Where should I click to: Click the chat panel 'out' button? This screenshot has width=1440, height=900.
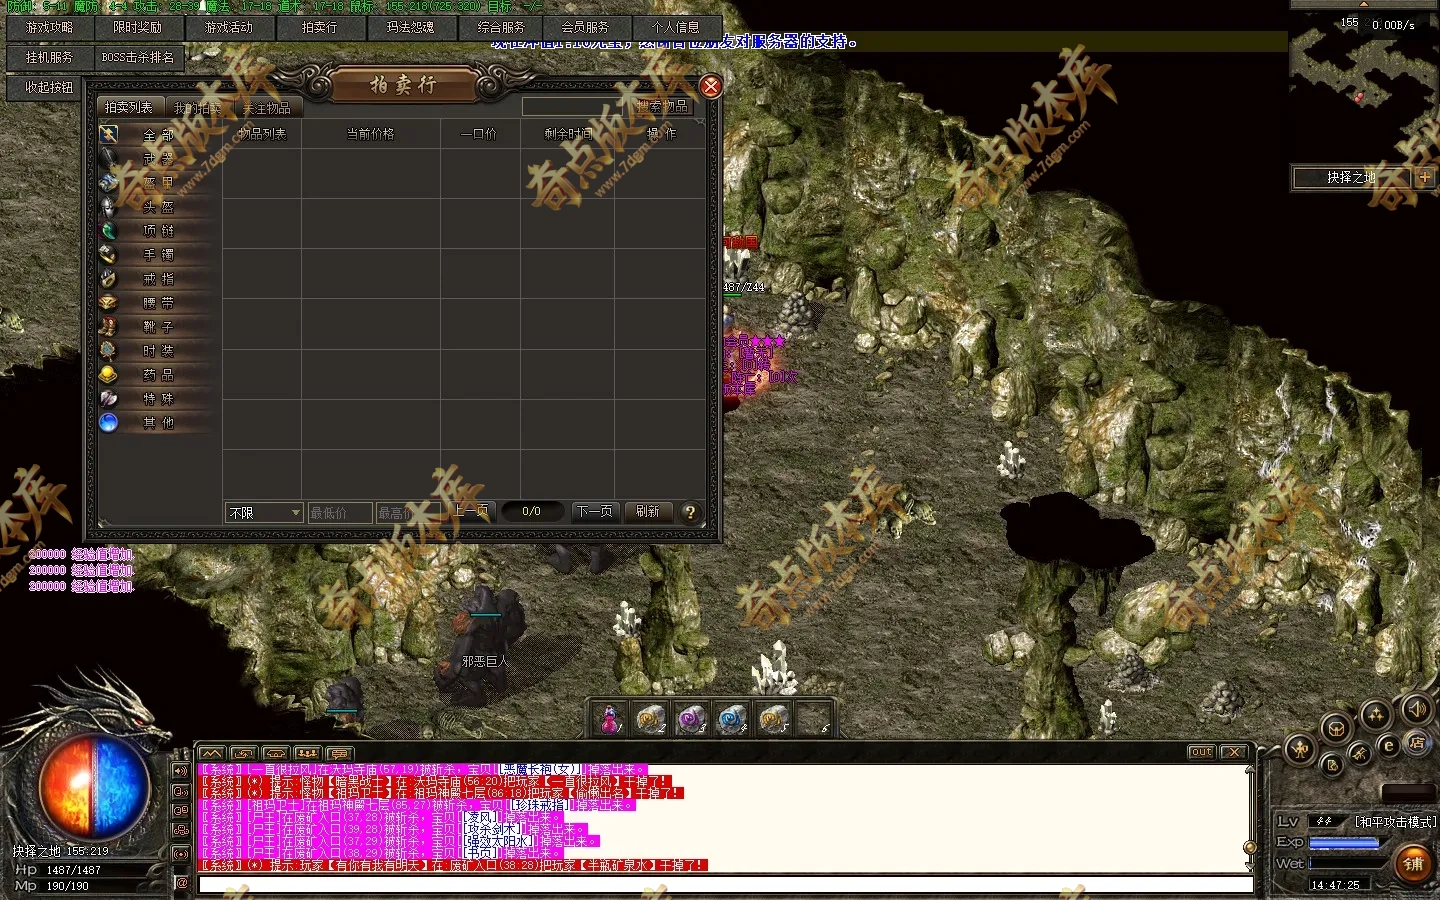1202,752
